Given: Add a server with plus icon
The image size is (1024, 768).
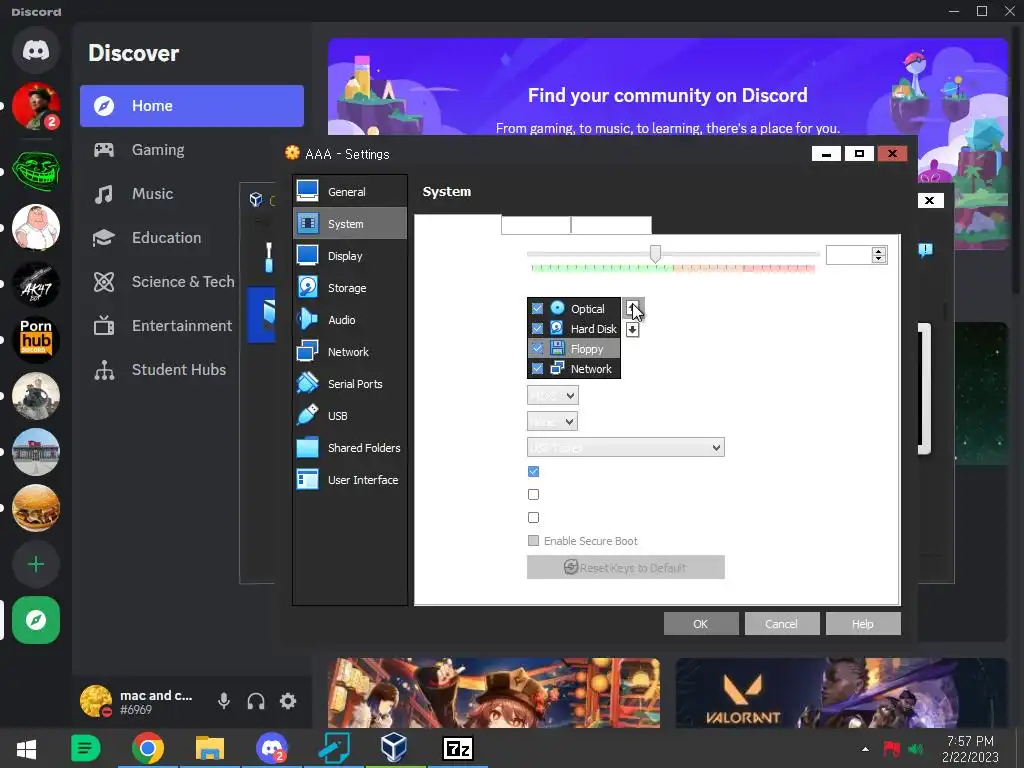Looking at the screenshot, I should point(36,564).
